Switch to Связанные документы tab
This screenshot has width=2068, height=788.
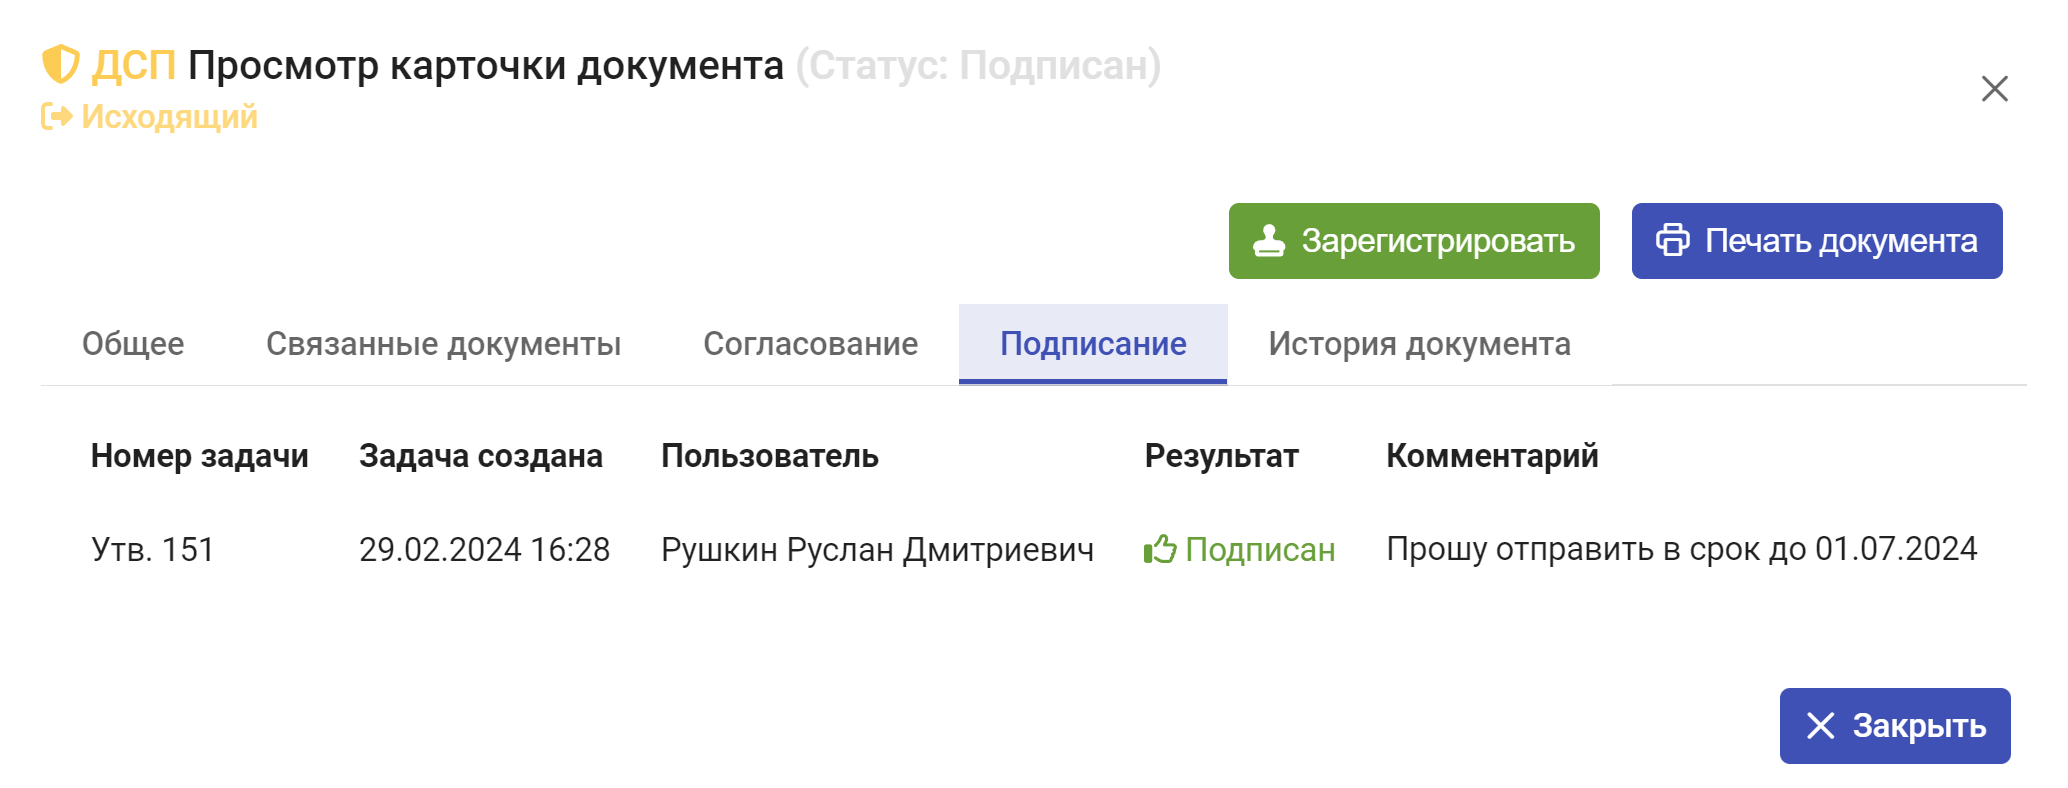[x=443, y=344]
